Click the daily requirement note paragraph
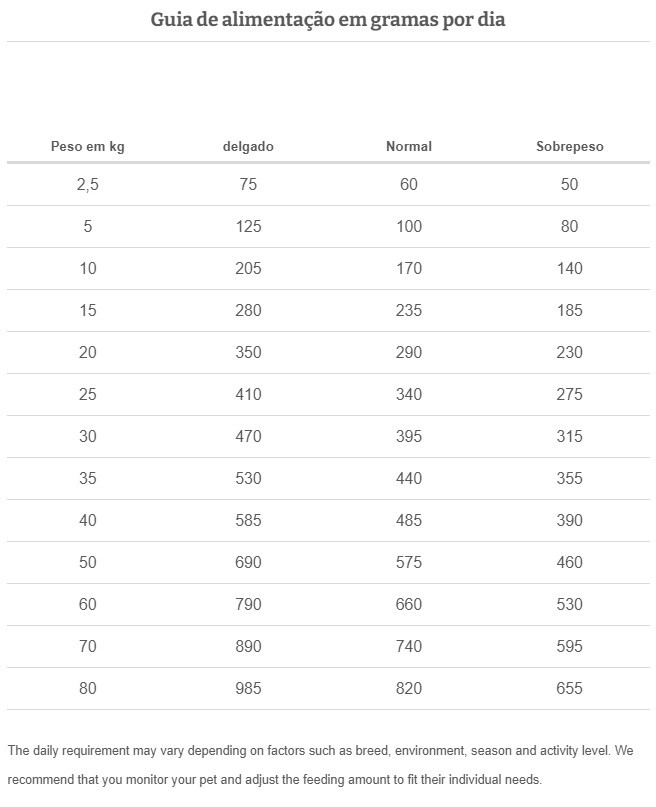Viewport: 656px width, 807px height. pyautogui.click(x=320, y=764)
